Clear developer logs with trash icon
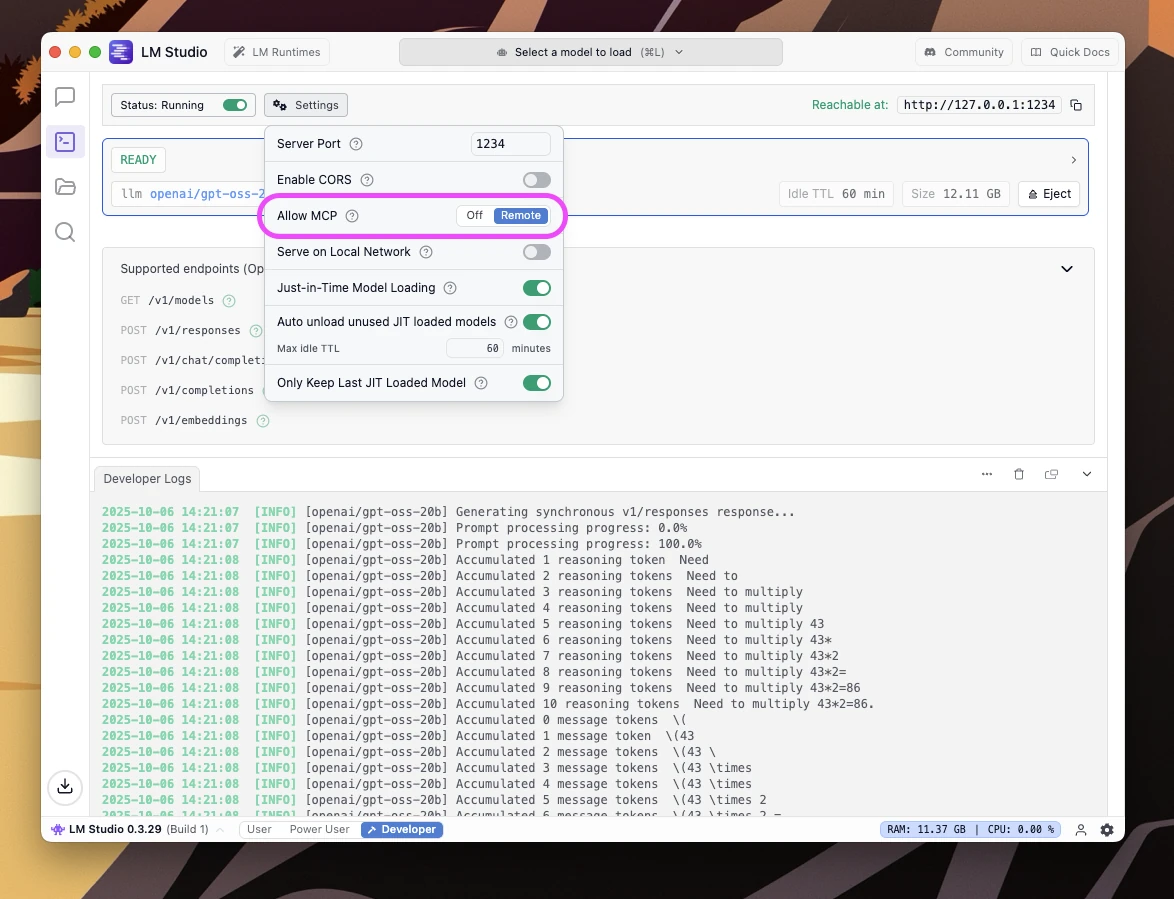 pos(1019,474)
